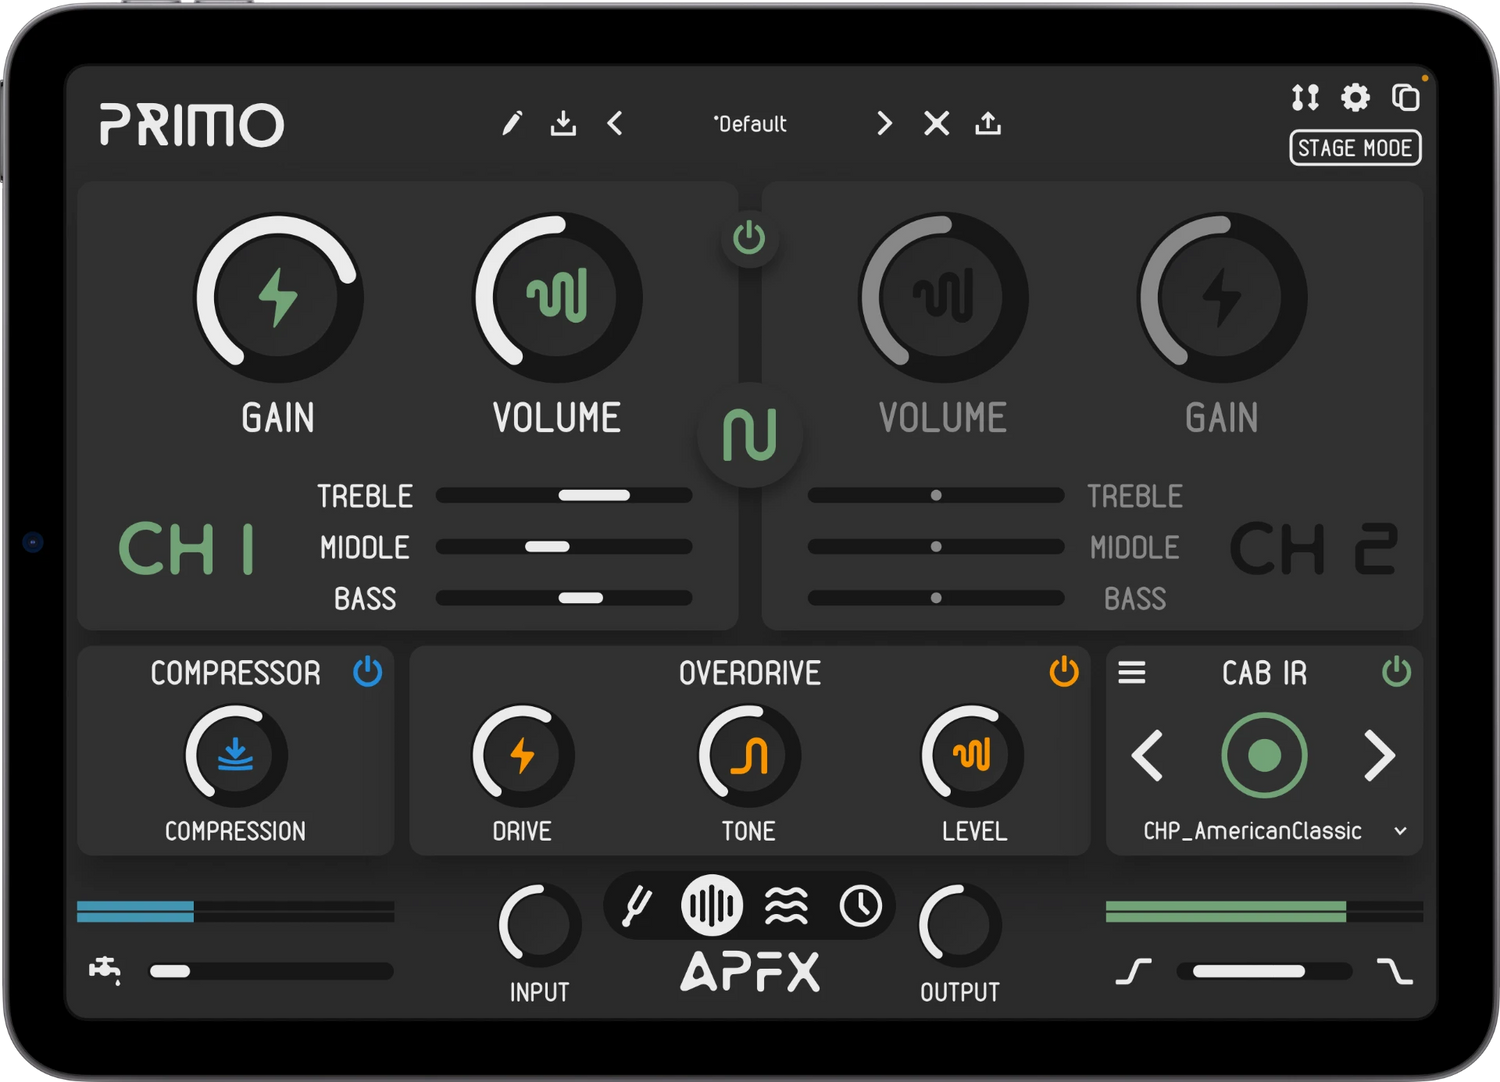Click the pencil edit preset icon
Image resolution: width=1500 pixels, height=1082 pixels.
click(x=512, y=124)
